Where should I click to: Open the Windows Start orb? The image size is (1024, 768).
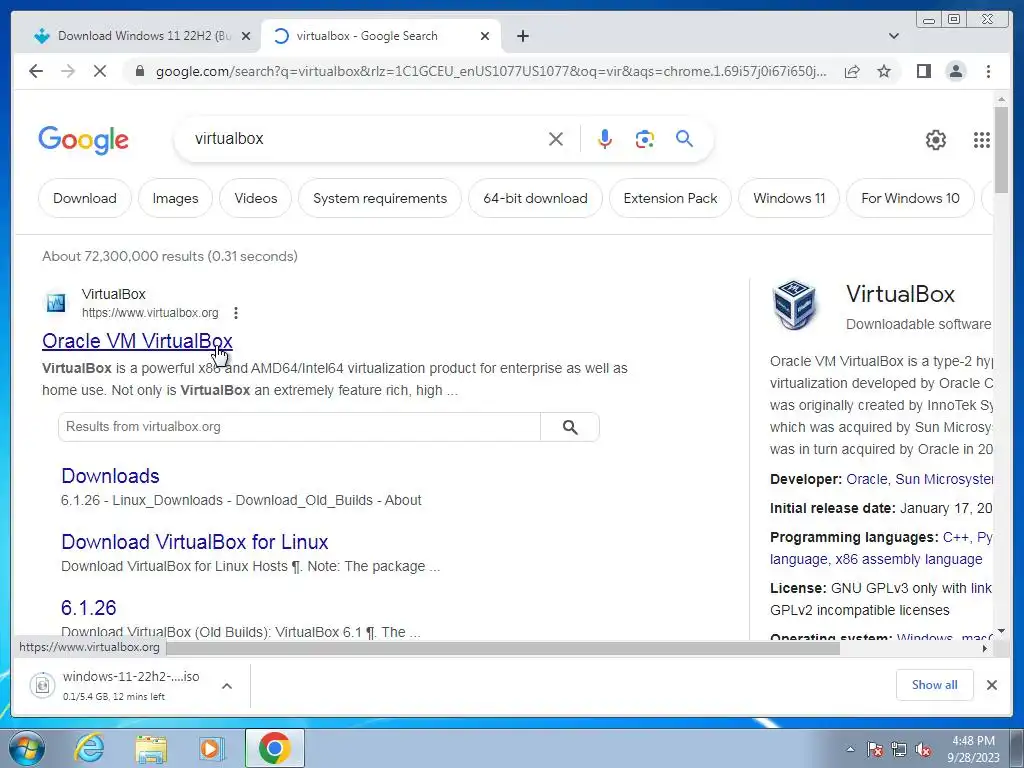pos(26,748)
